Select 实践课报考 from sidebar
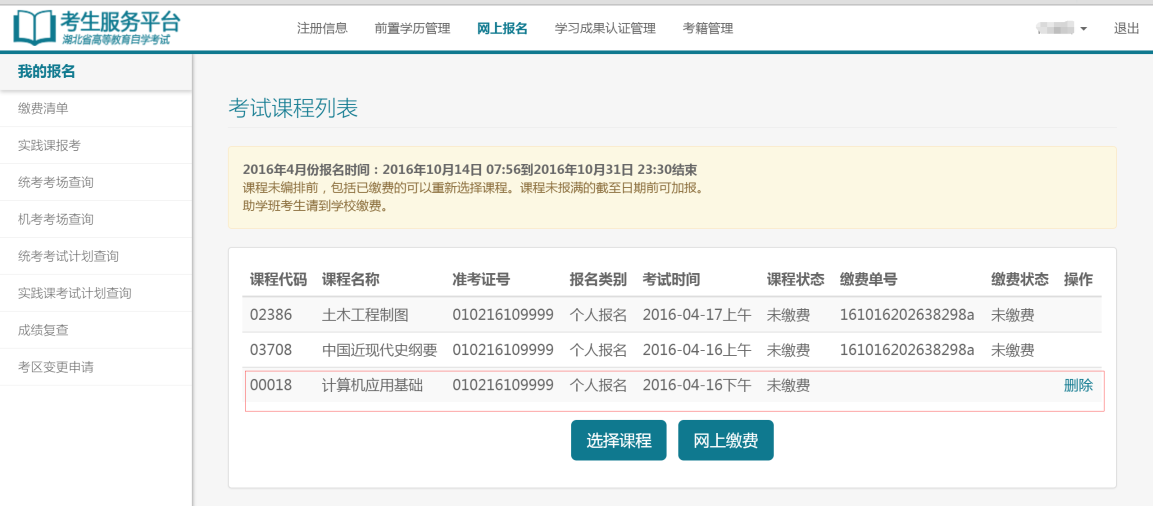The image size is (1153, 506). click(49, 145)
